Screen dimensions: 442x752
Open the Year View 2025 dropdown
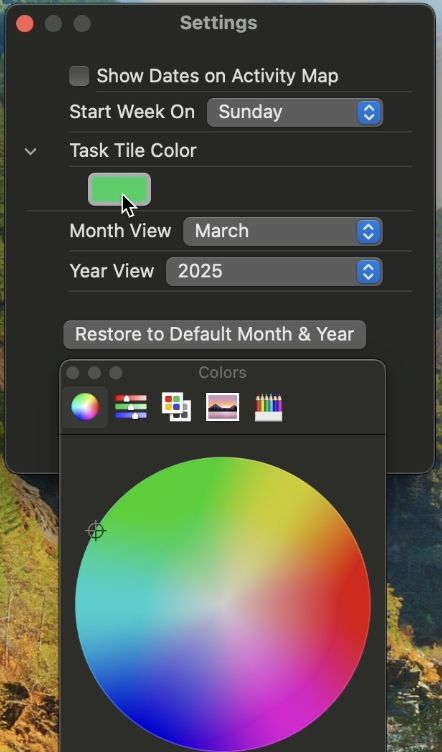(274, 271)
